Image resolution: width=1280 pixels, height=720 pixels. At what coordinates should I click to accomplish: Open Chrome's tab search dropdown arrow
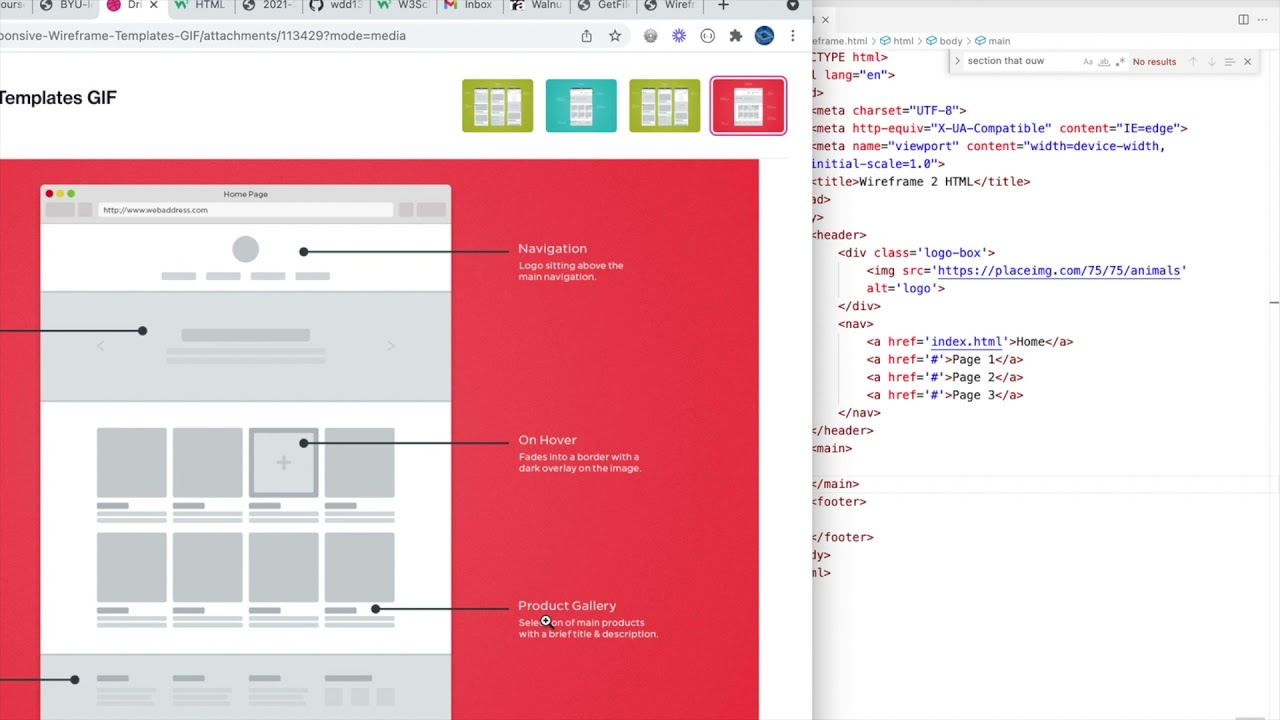click(x=793, y=5)
